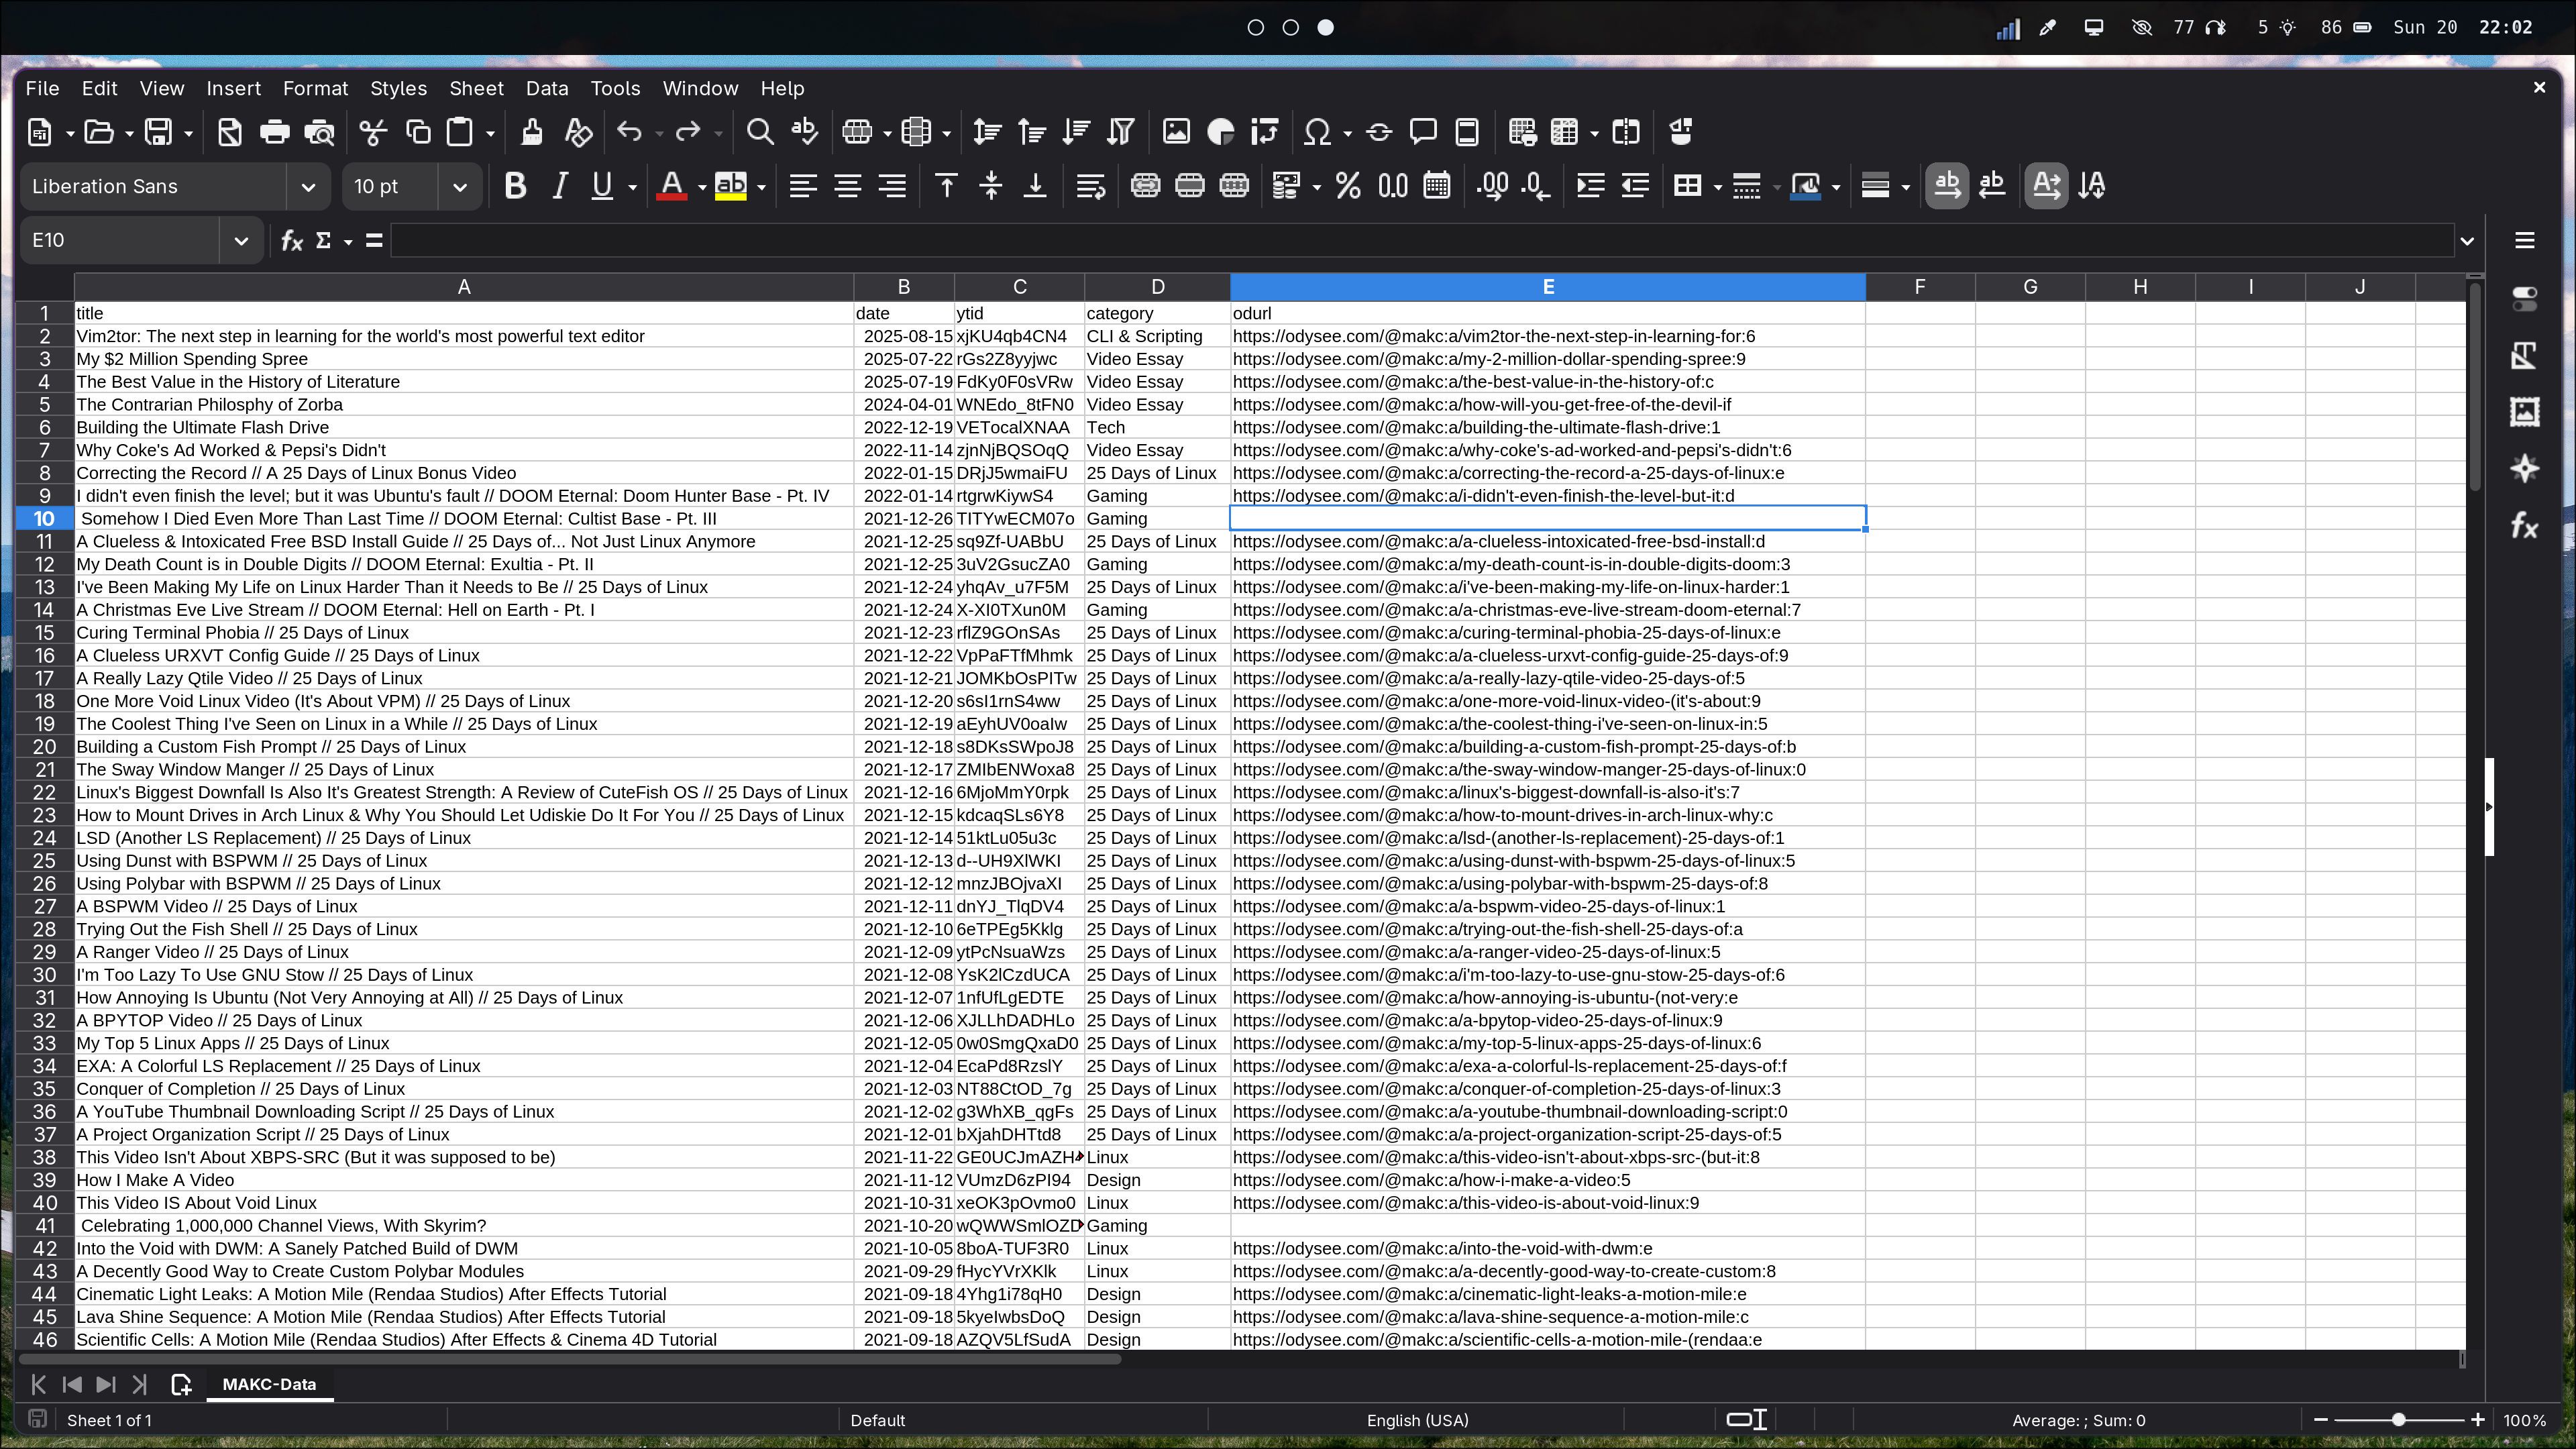The image size is (2576, 1449).
Task: Click the zoom-in plus button
Action: pyautogui.click(x=2477, y=1420)
